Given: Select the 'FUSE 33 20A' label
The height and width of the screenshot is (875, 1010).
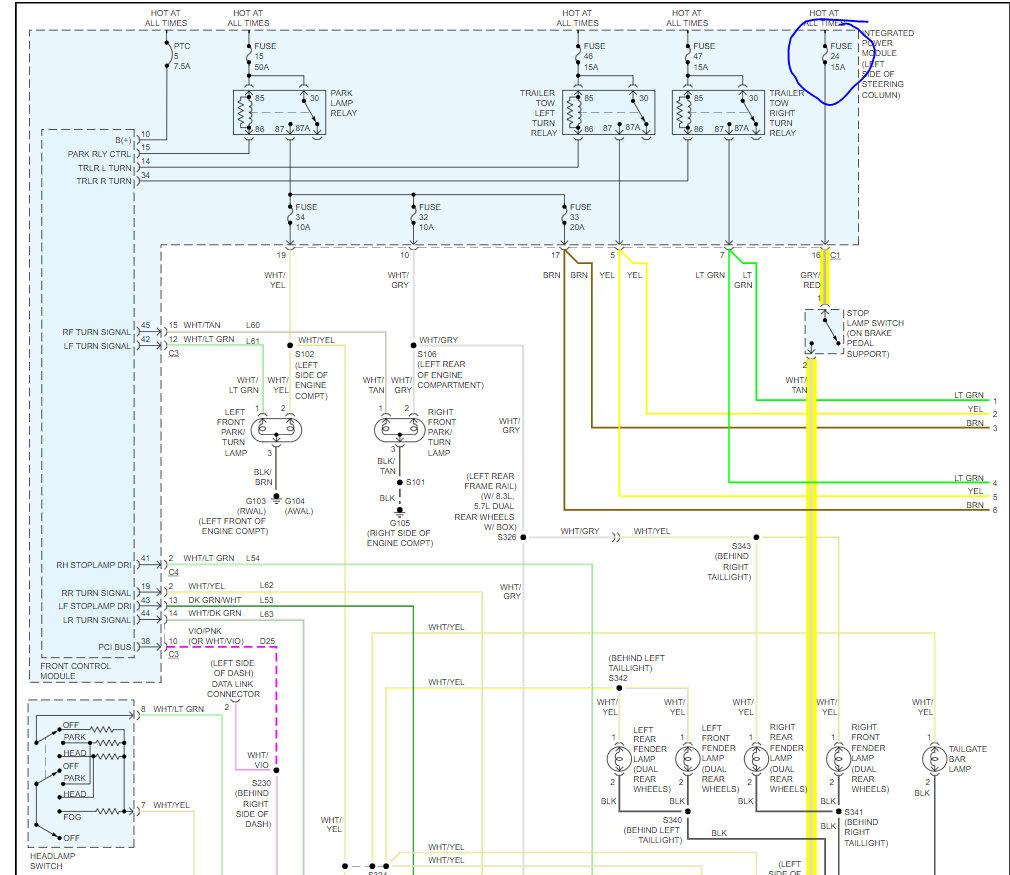Looking at the screenshot, I should click(x=580, y=217).
